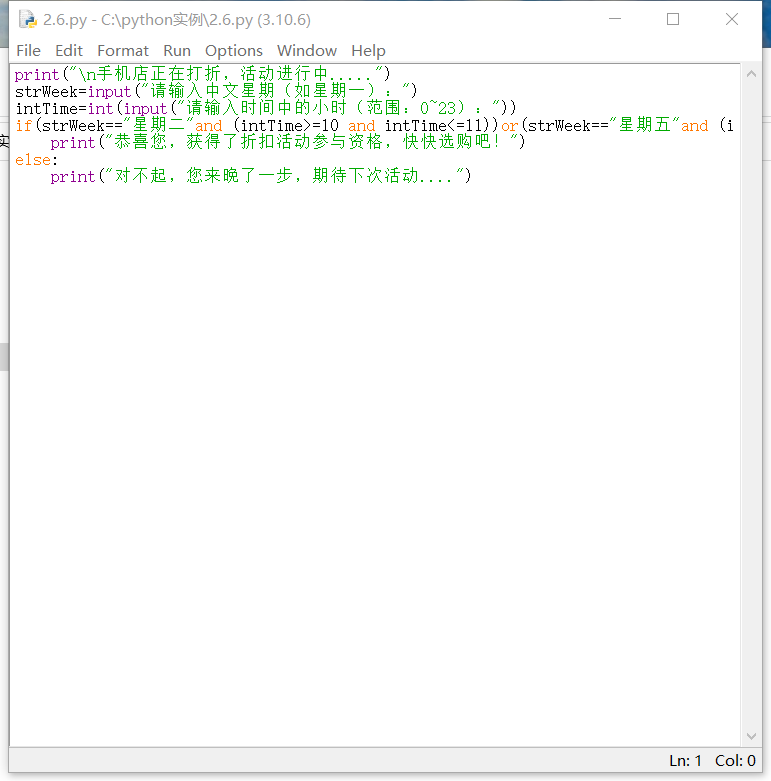The height and width of the screenshot is (781, 771).
Task: Minimize the 2.6.py editor window
Action: click(615, 19)
